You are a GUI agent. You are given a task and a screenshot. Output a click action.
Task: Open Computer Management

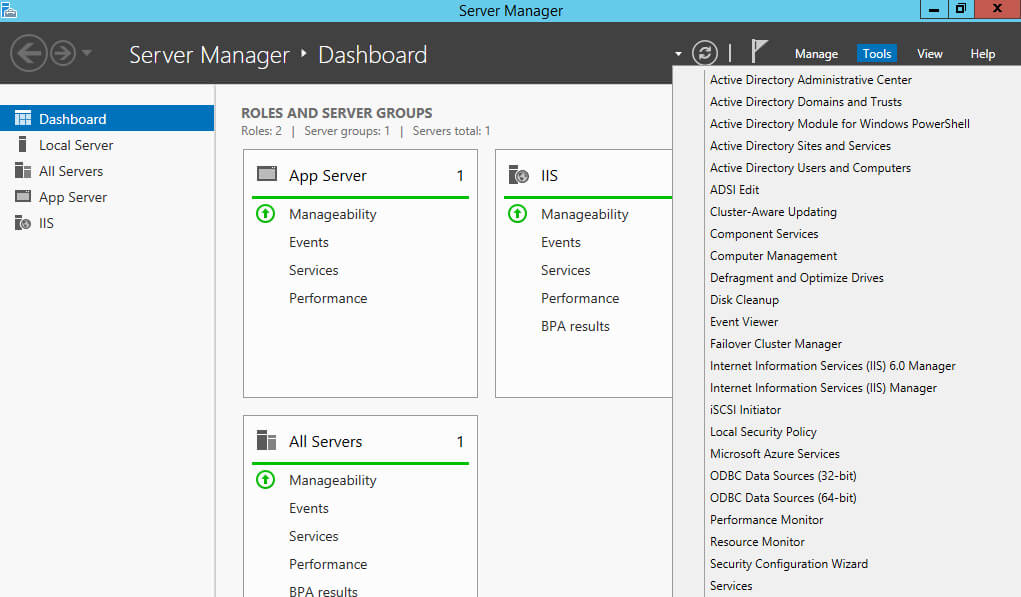coord(773,256)
